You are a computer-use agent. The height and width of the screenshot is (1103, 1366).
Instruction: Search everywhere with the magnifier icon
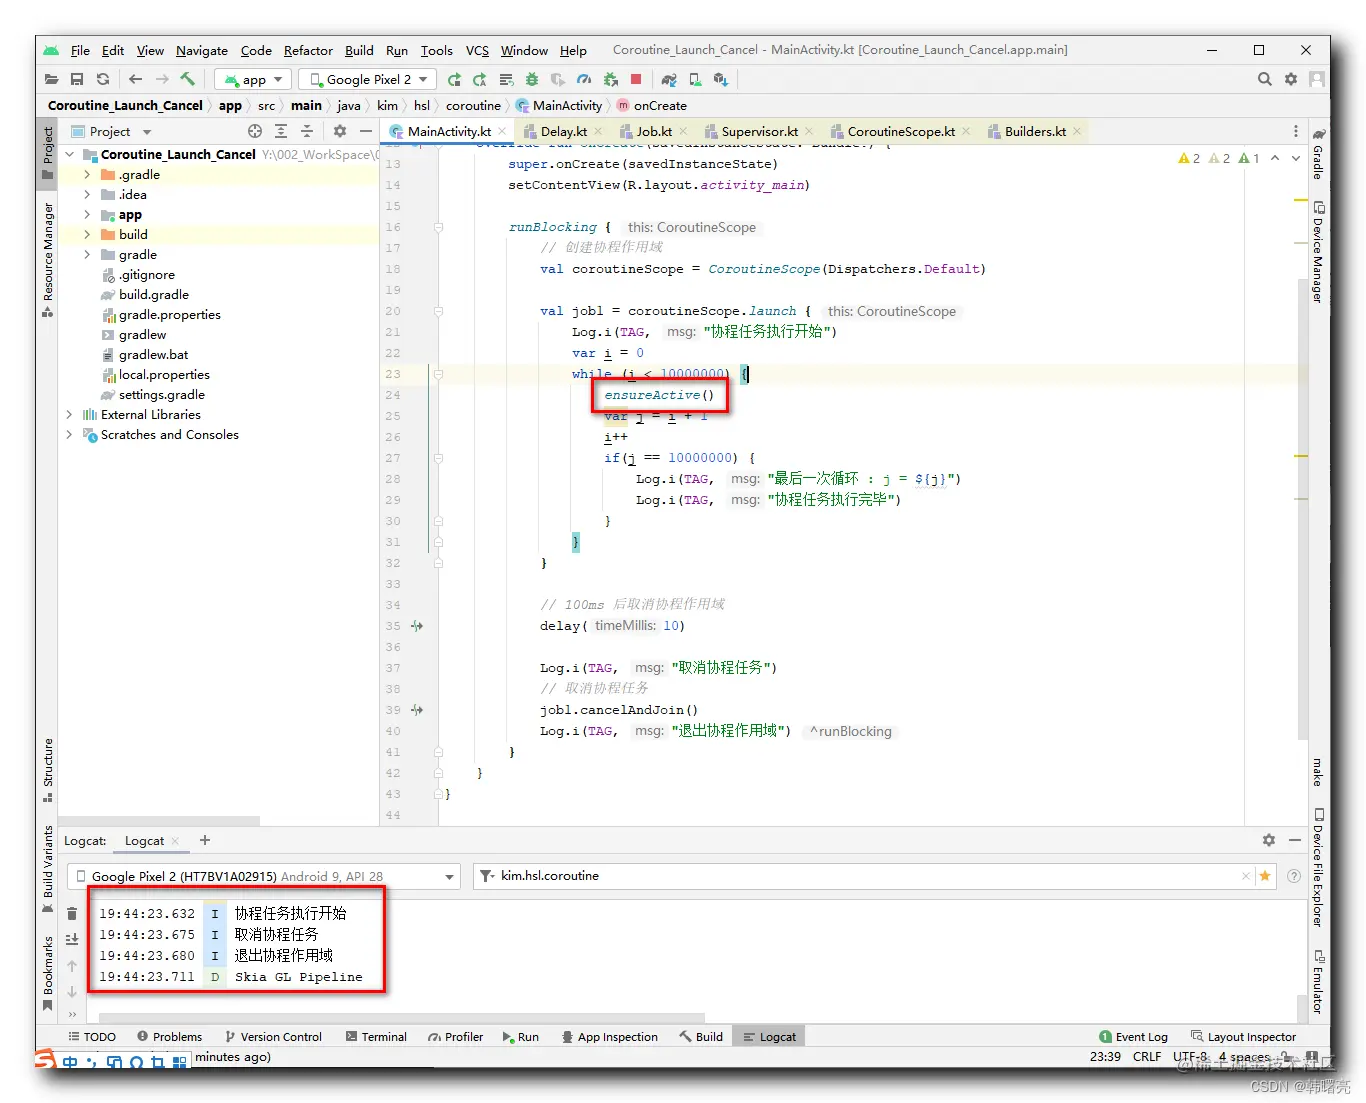1265,79
